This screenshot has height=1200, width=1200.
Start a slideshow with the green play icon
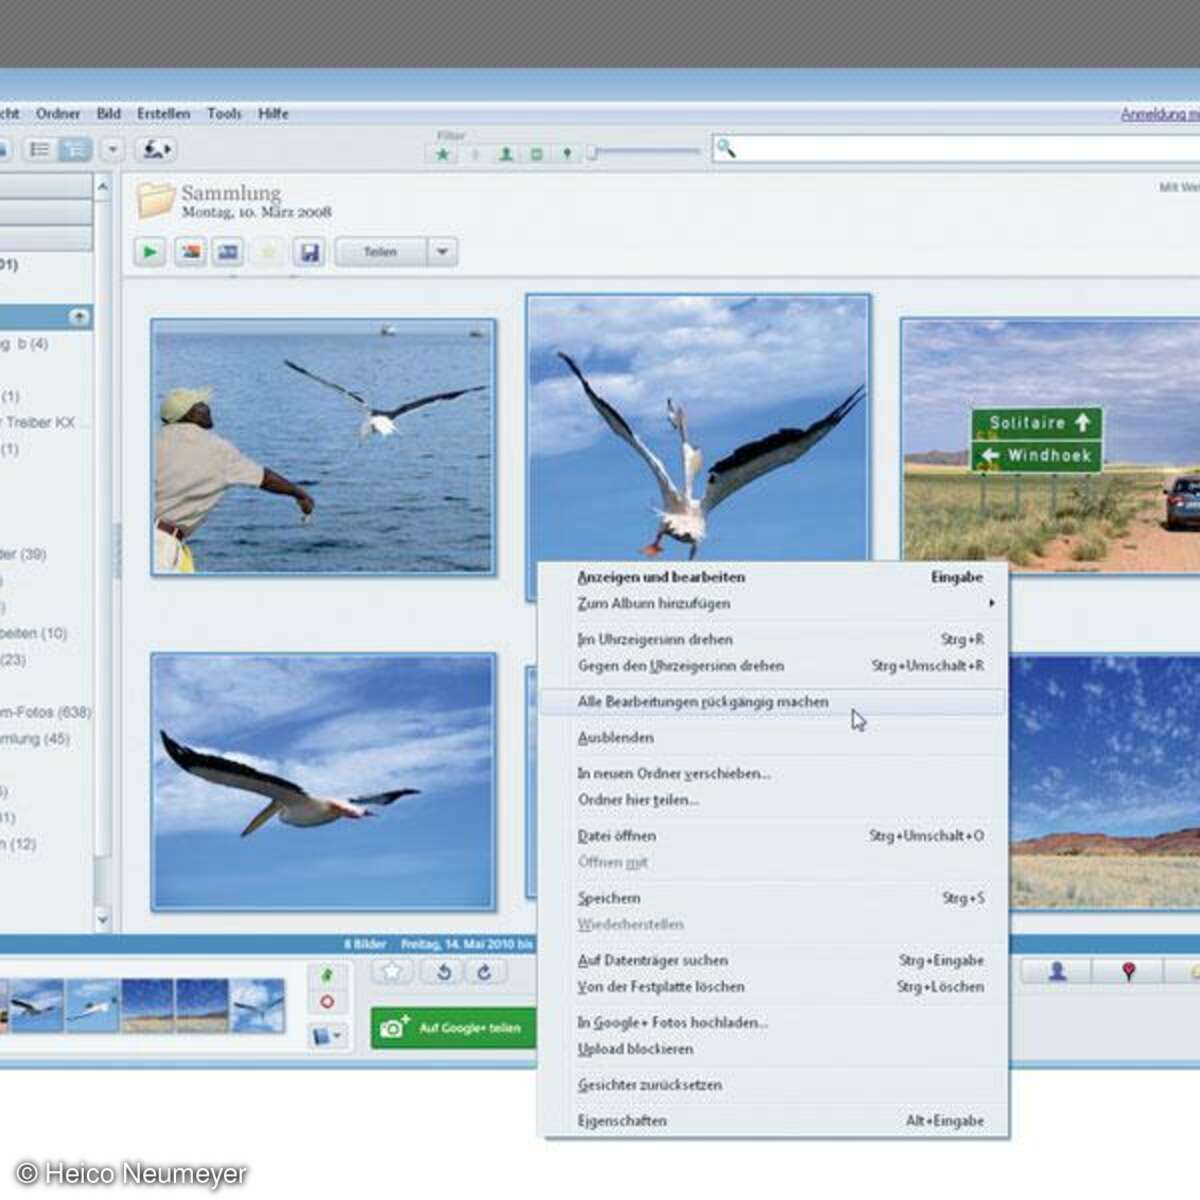[x=150, y=251]
